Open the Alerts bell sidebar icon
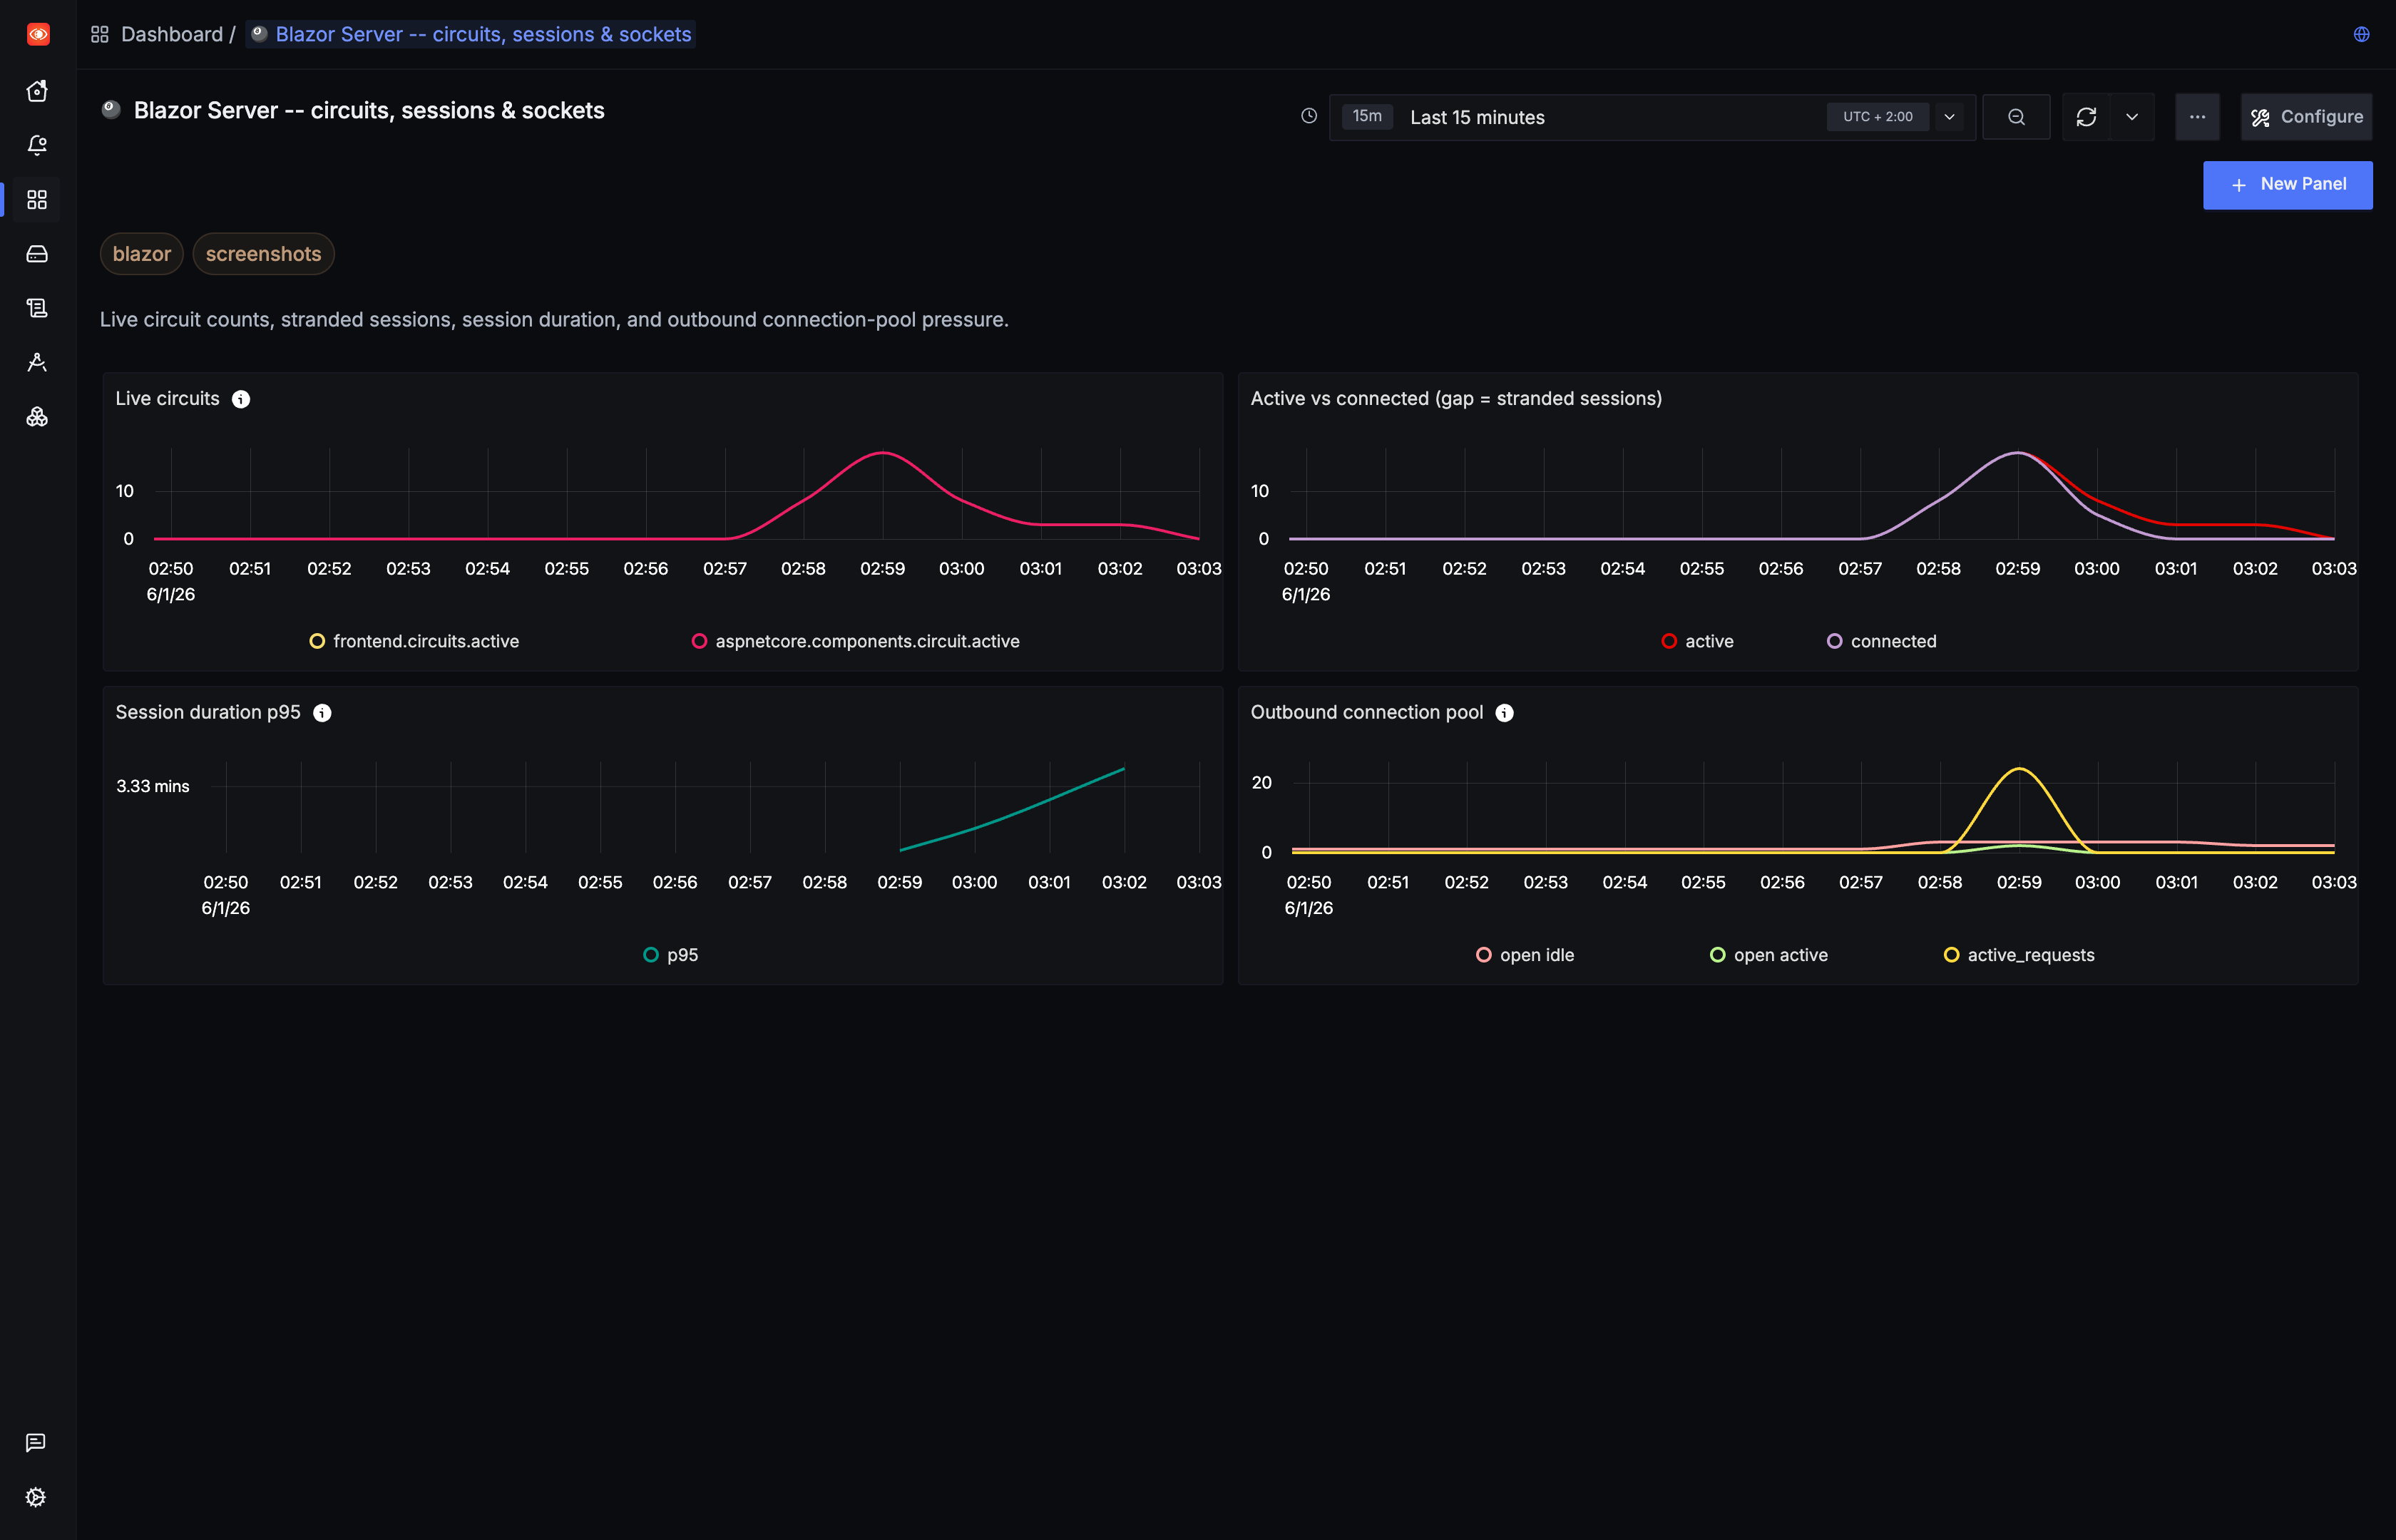Screen dimensions: 2396x1540 tap(37, 146)
